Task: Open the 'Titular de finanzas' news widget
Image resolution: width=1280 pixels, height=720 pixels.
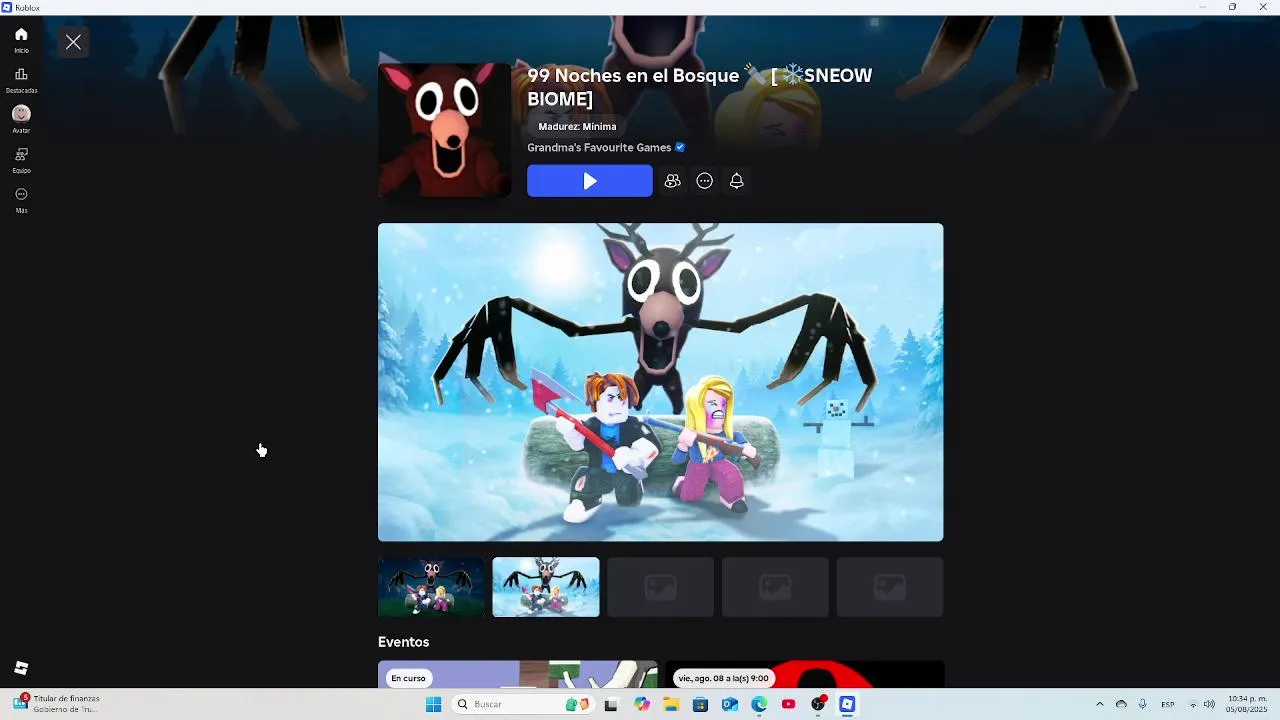Action: [x=57, y=704]
